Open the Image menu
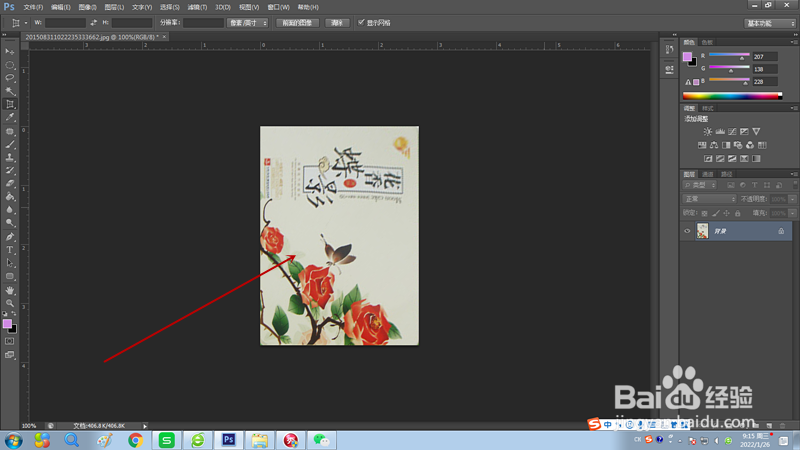 pyautogui.click(x=87, y=7)
